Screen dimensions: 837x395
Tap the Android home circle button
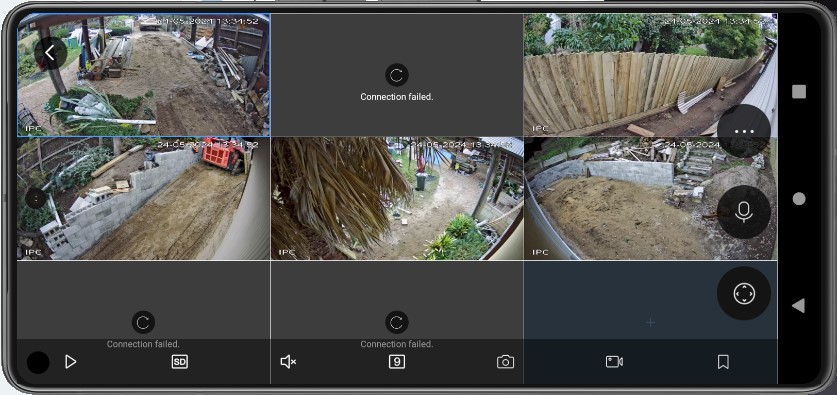(799, 199)
